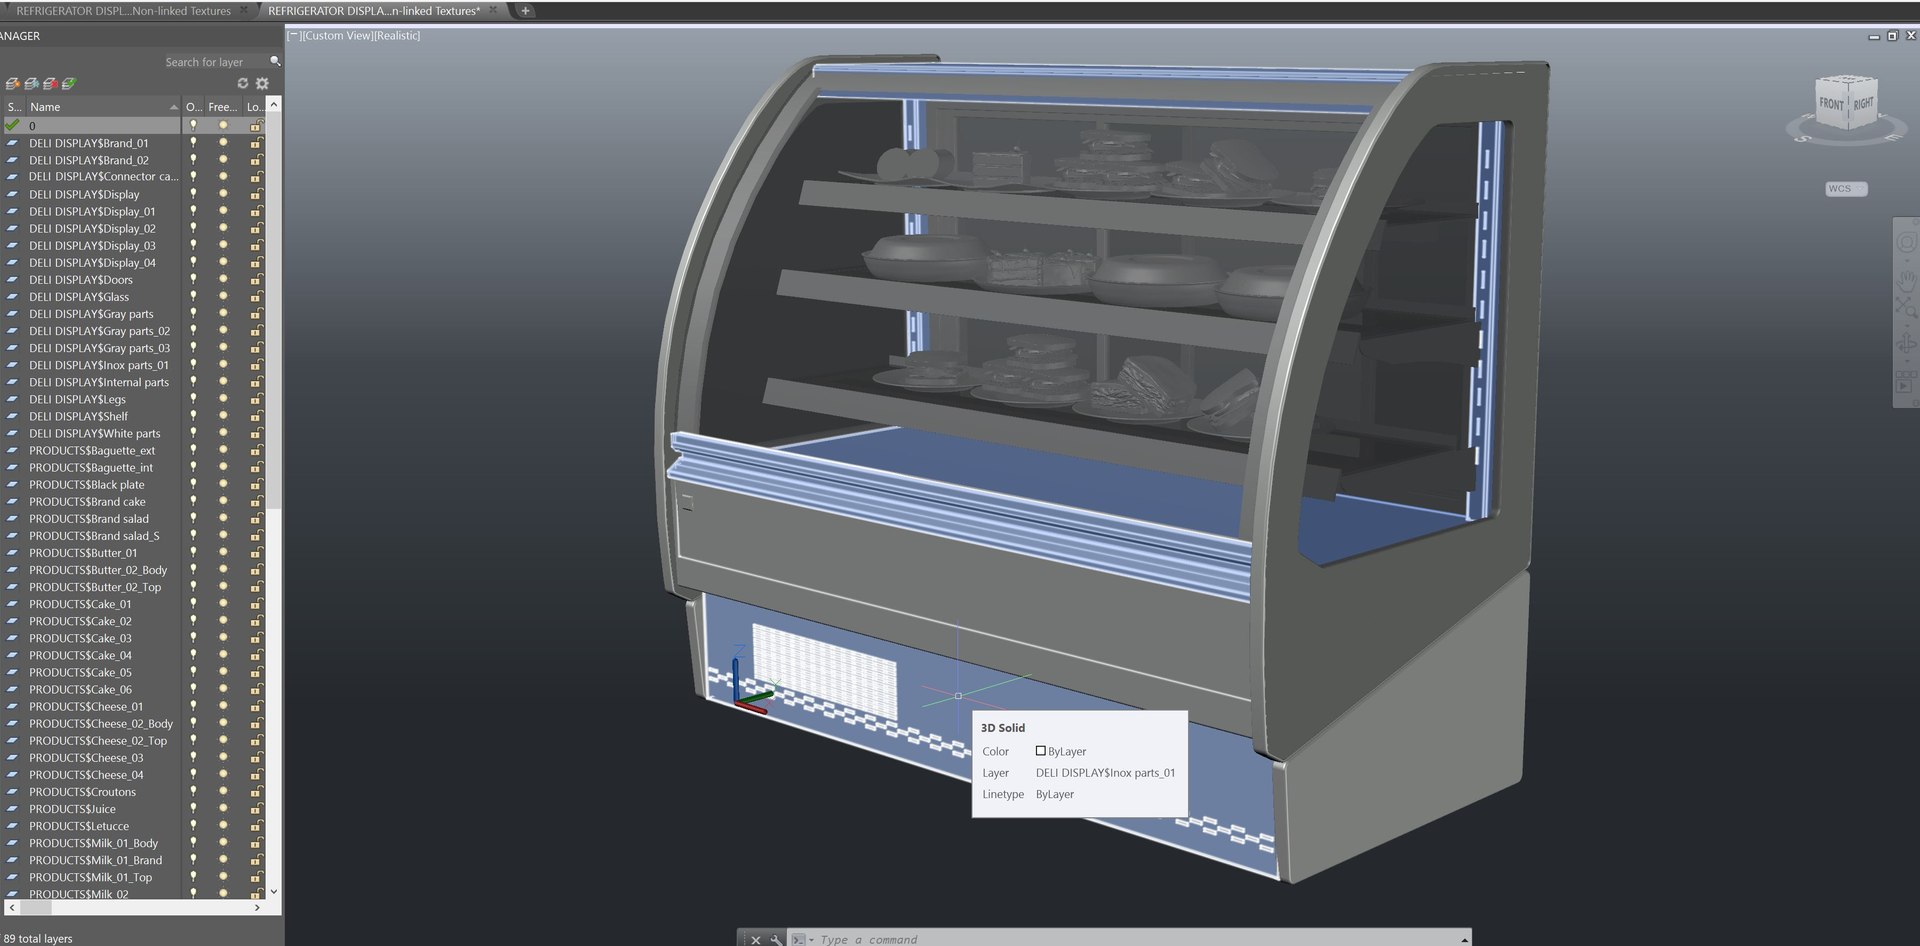Viewport: 1920px width, 946px height.
Task: Lock the DELI DISPLAY$Legs layer
Action: coord(256,399)
